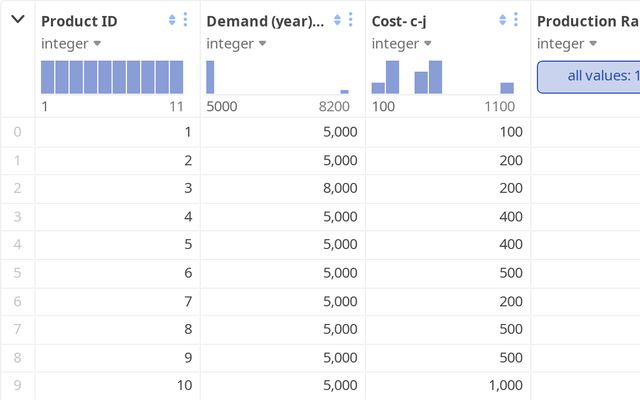Select cell with Demand value 8,000
The height and width of the screenshot is (400, 640).
click(x=283, y=189)
